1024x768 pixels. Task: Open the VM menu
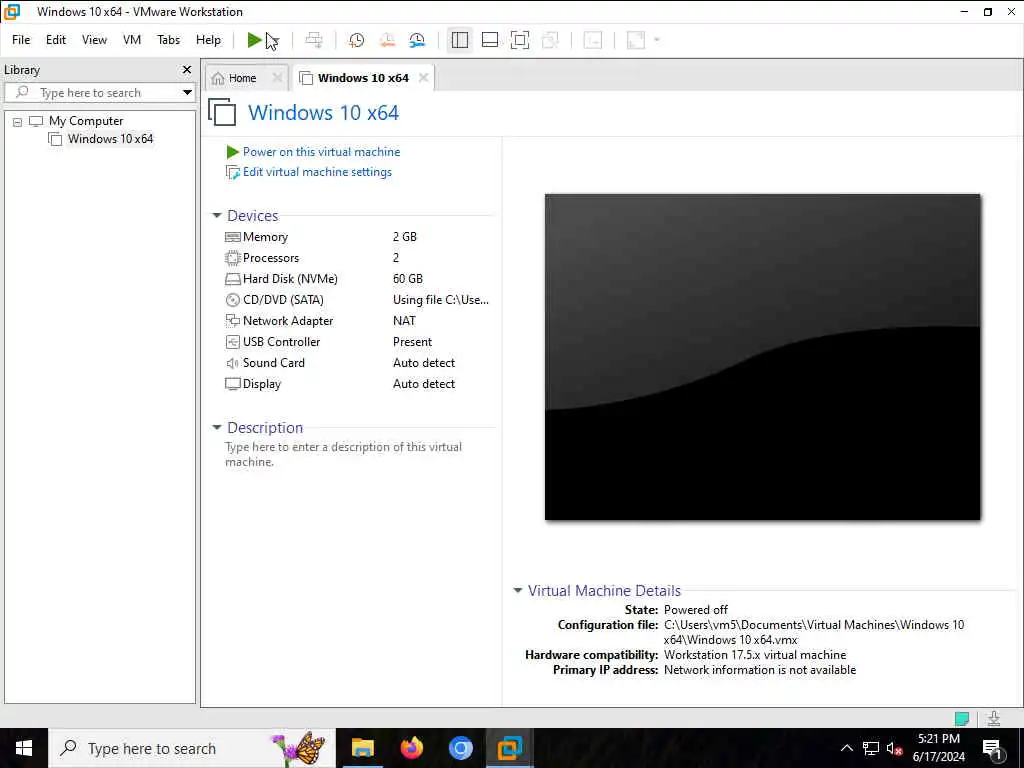click(x=132, y=40)
